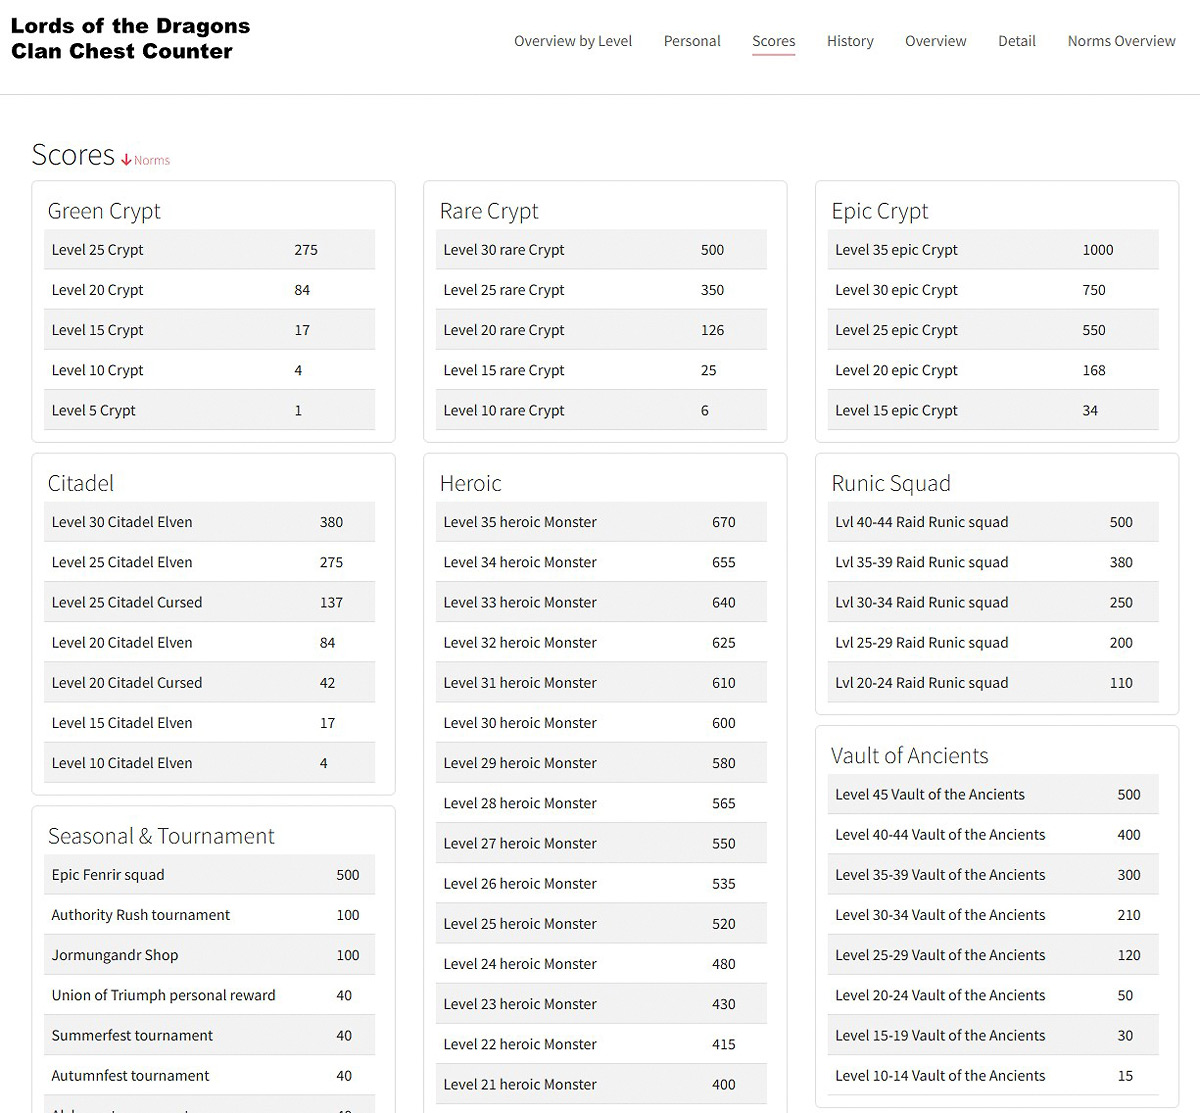Select the Level 25 Crypt row
The image size is (1200, 1113).
tap(209, 250)
